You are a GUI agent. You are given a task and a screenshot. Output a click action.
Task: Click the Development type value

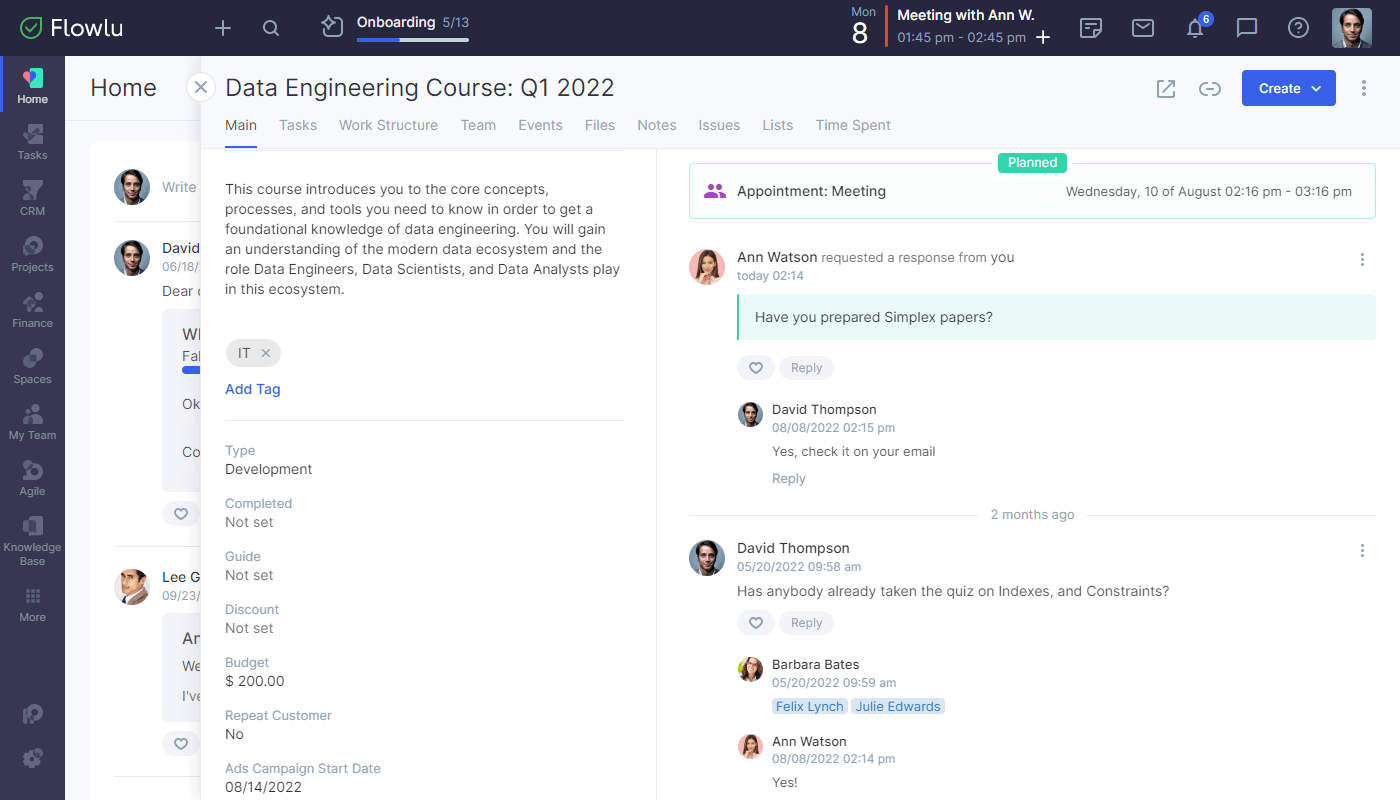268,469
